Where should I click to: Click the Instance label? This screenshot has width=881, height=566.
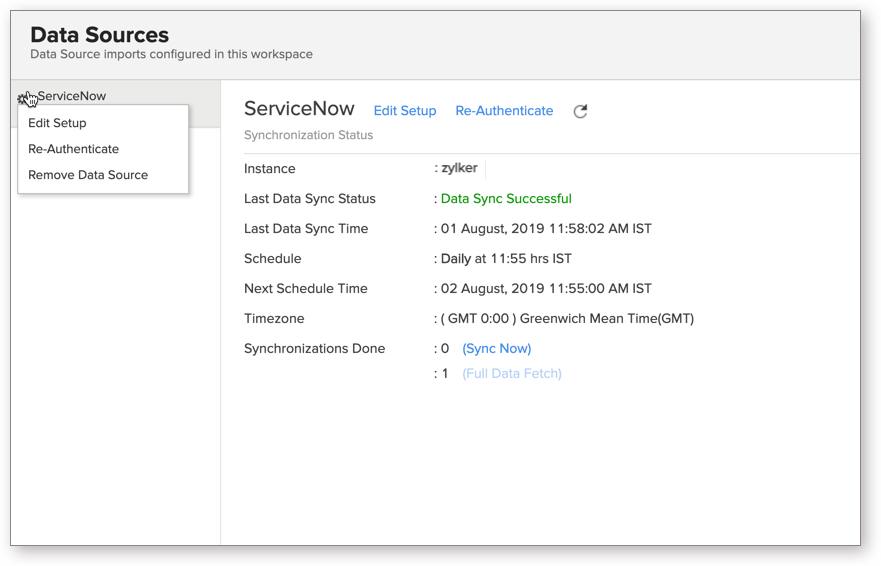270,169
